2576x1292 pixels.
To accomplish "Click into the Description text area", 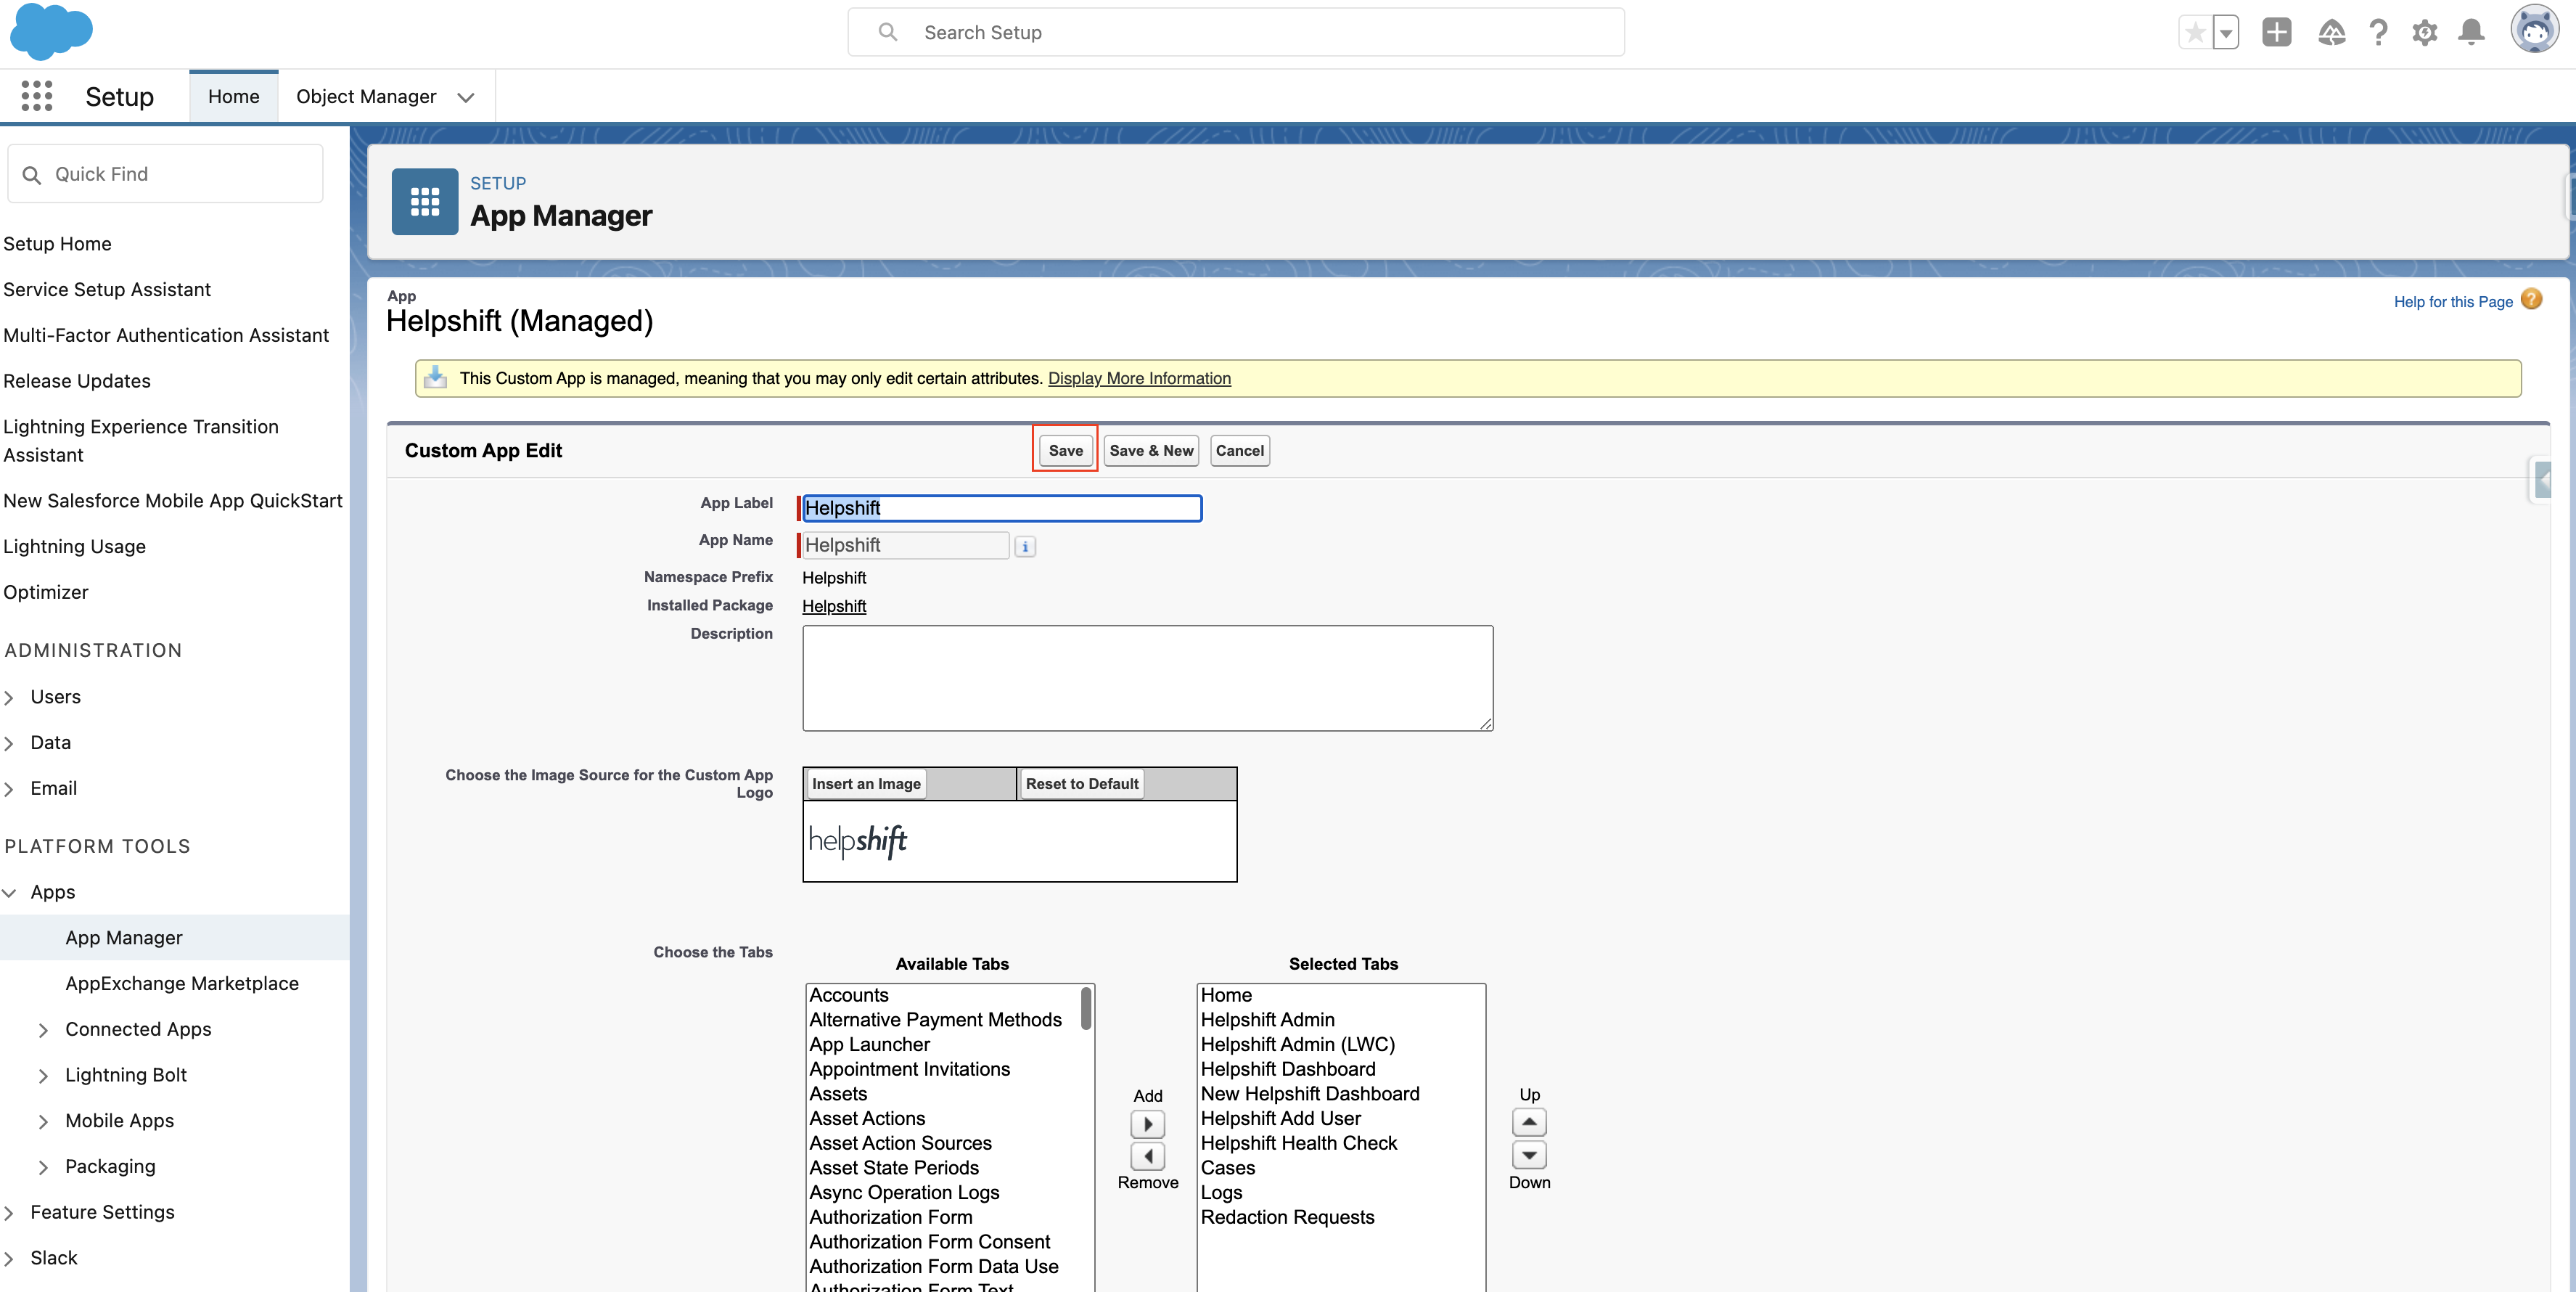I will (x=1147, y=677).
